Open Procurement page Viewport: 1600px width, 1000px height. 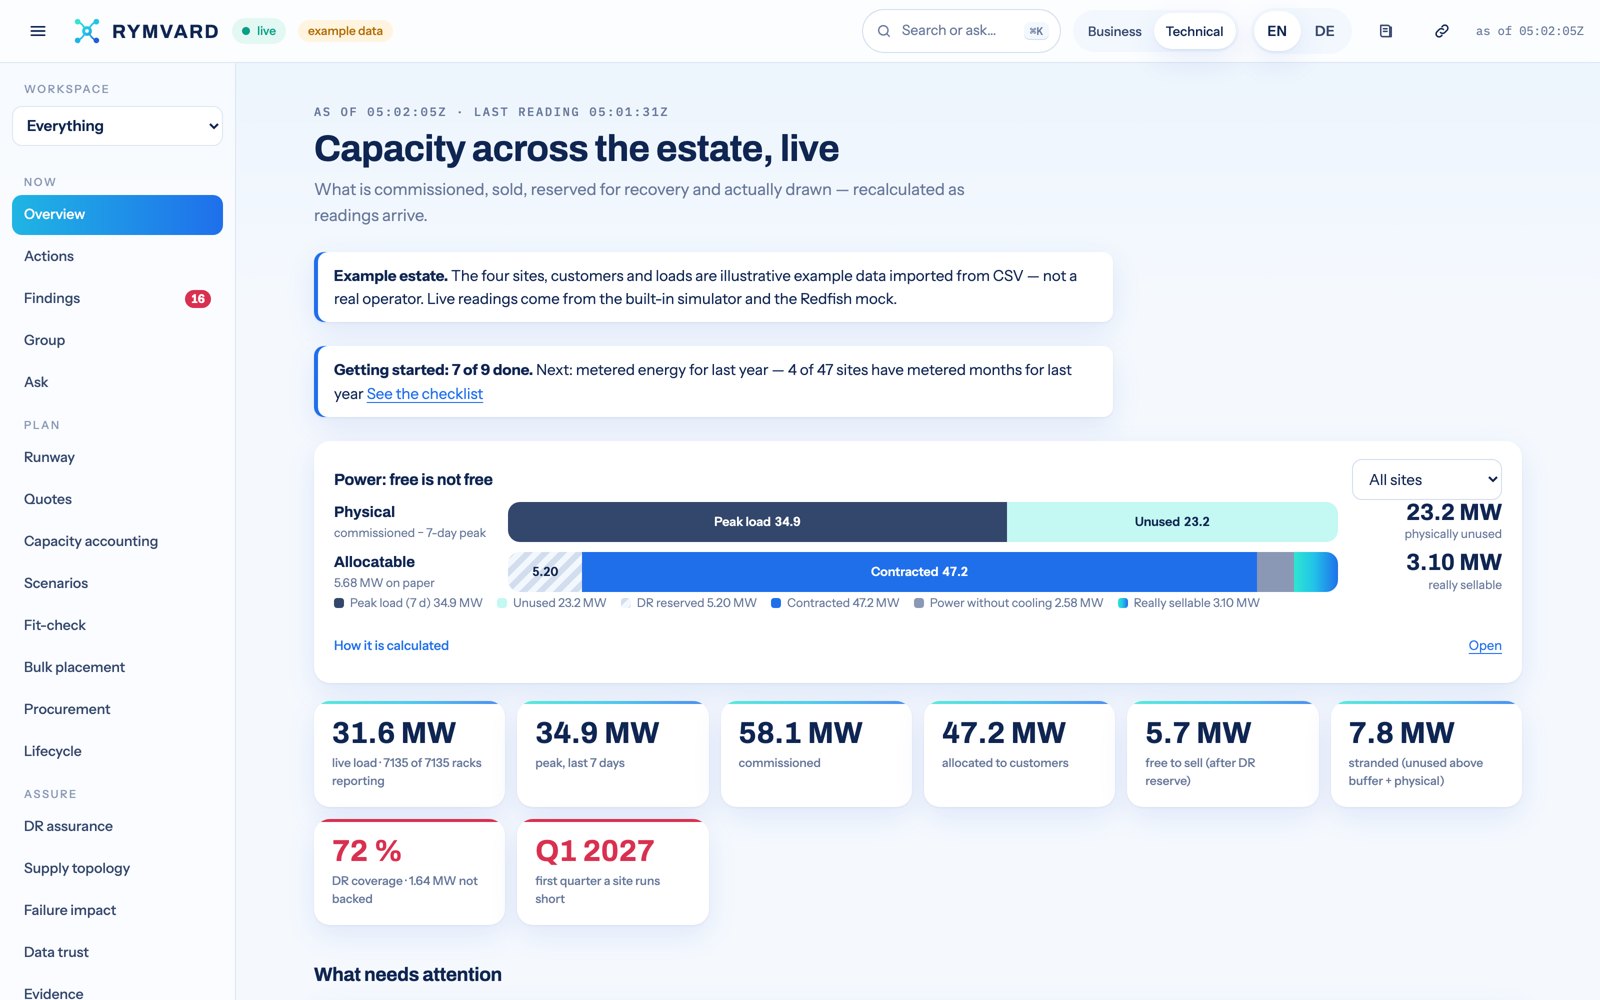[117, 710]
